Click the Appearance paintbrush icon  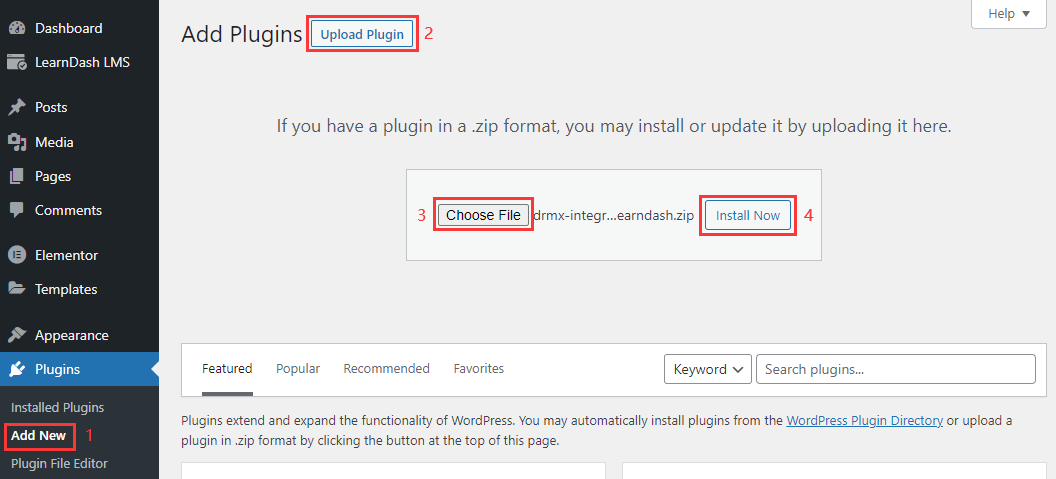tap(17, 335)
